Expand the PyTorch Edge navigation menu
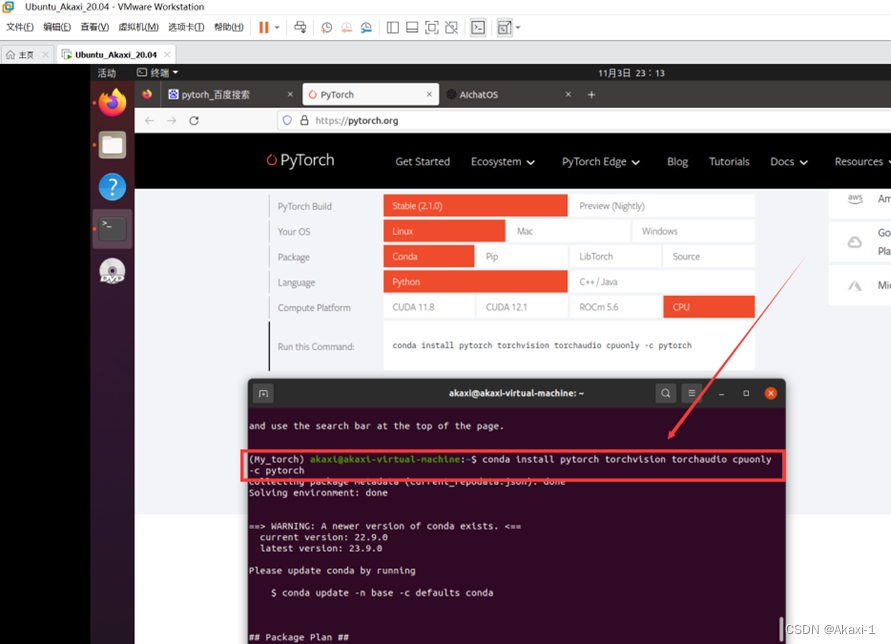Viewport: 891px width, 644px height. coord(601,161)
